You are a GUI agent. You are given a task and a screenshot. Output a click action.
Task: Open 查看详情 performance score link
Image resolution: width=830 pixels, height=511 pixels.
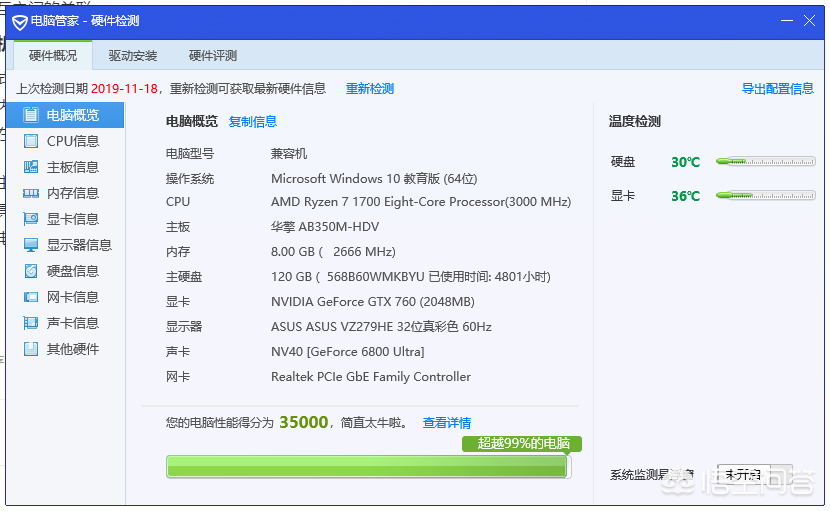[x=447, y=423]
